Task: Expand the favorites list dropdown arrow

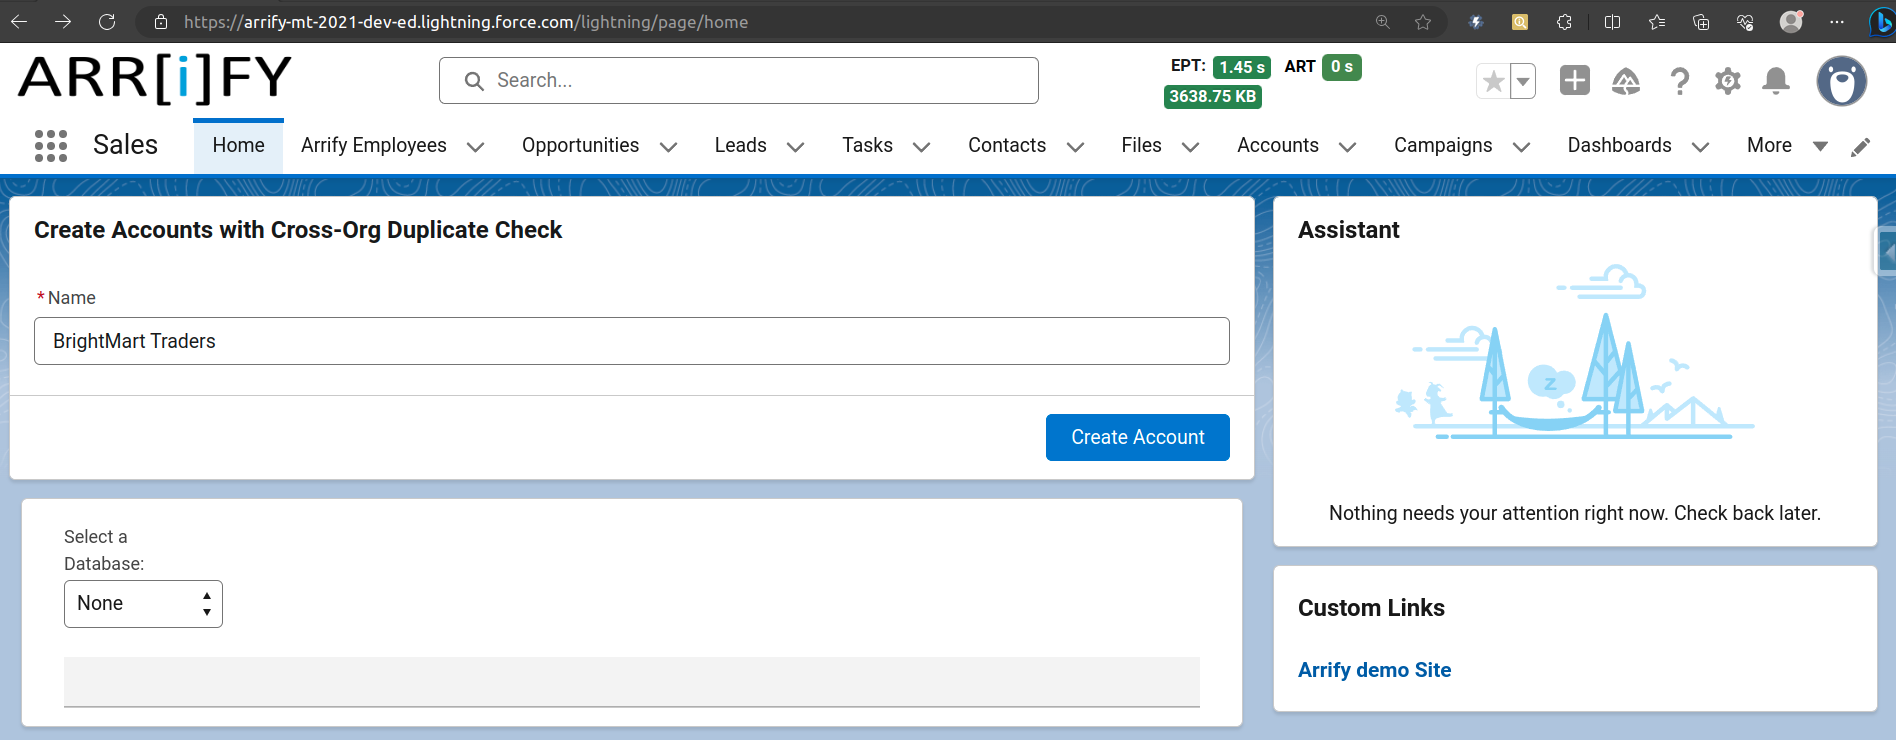Action: [1523, 81]
